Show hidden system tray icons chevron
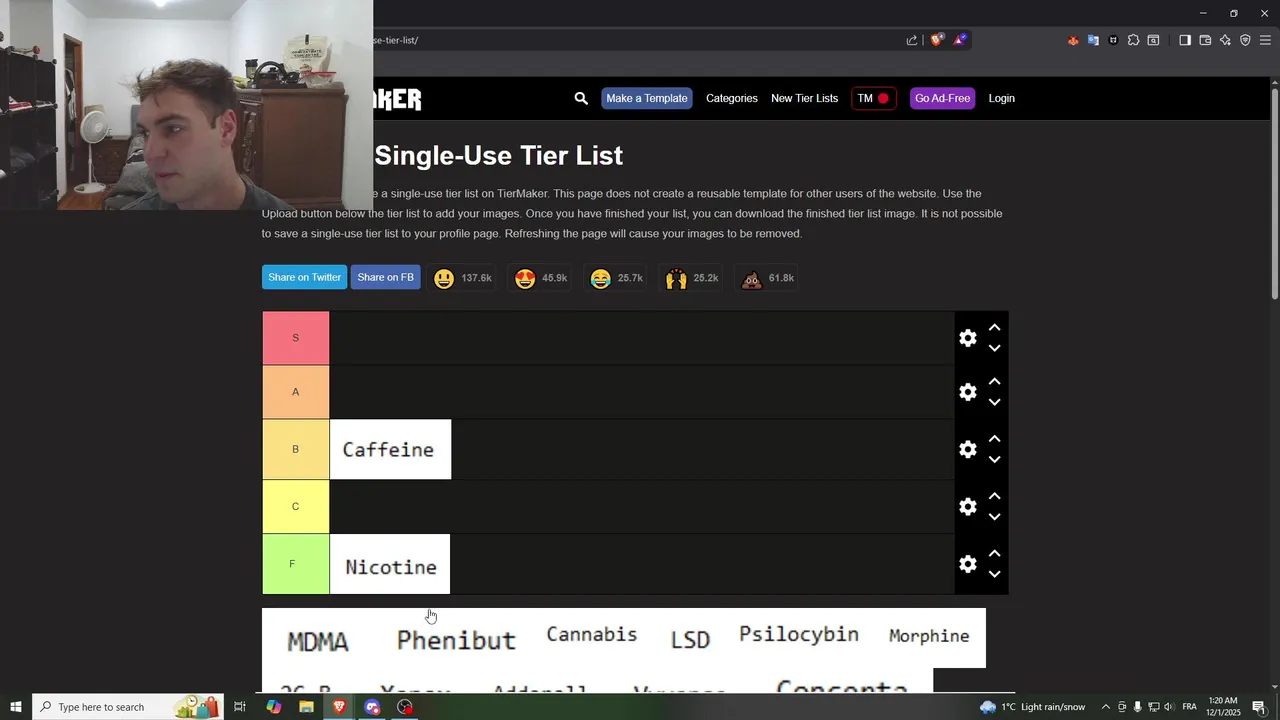The height and width of the screenshot is (720, 1280). 1105,707
